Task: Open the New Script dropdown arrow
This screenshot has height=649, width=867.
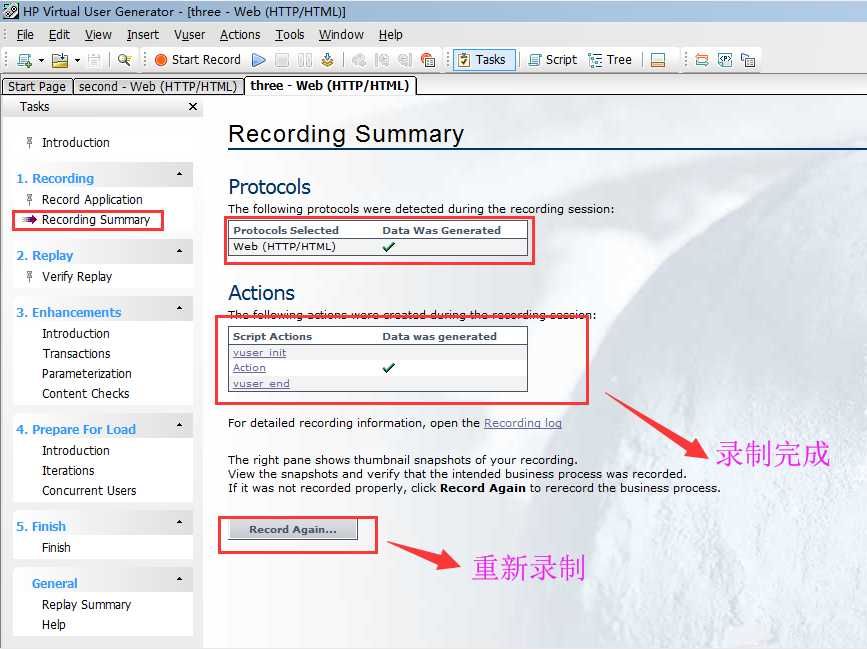Action: click(41, 60)
